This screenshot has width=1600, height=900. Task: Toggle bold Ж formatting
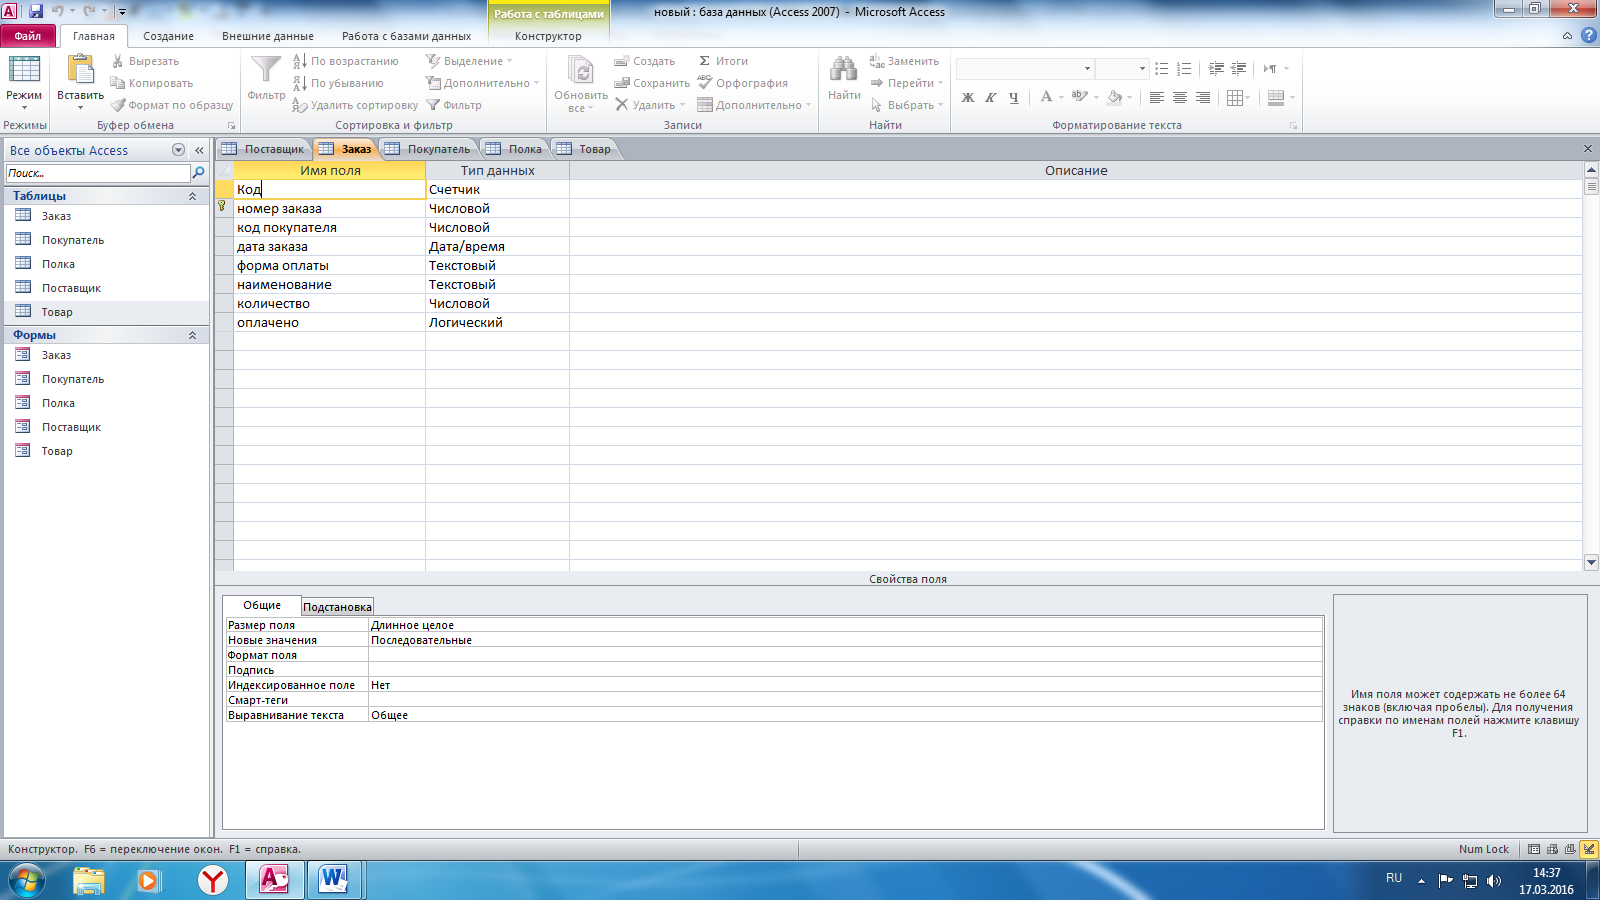coord(968,97)
